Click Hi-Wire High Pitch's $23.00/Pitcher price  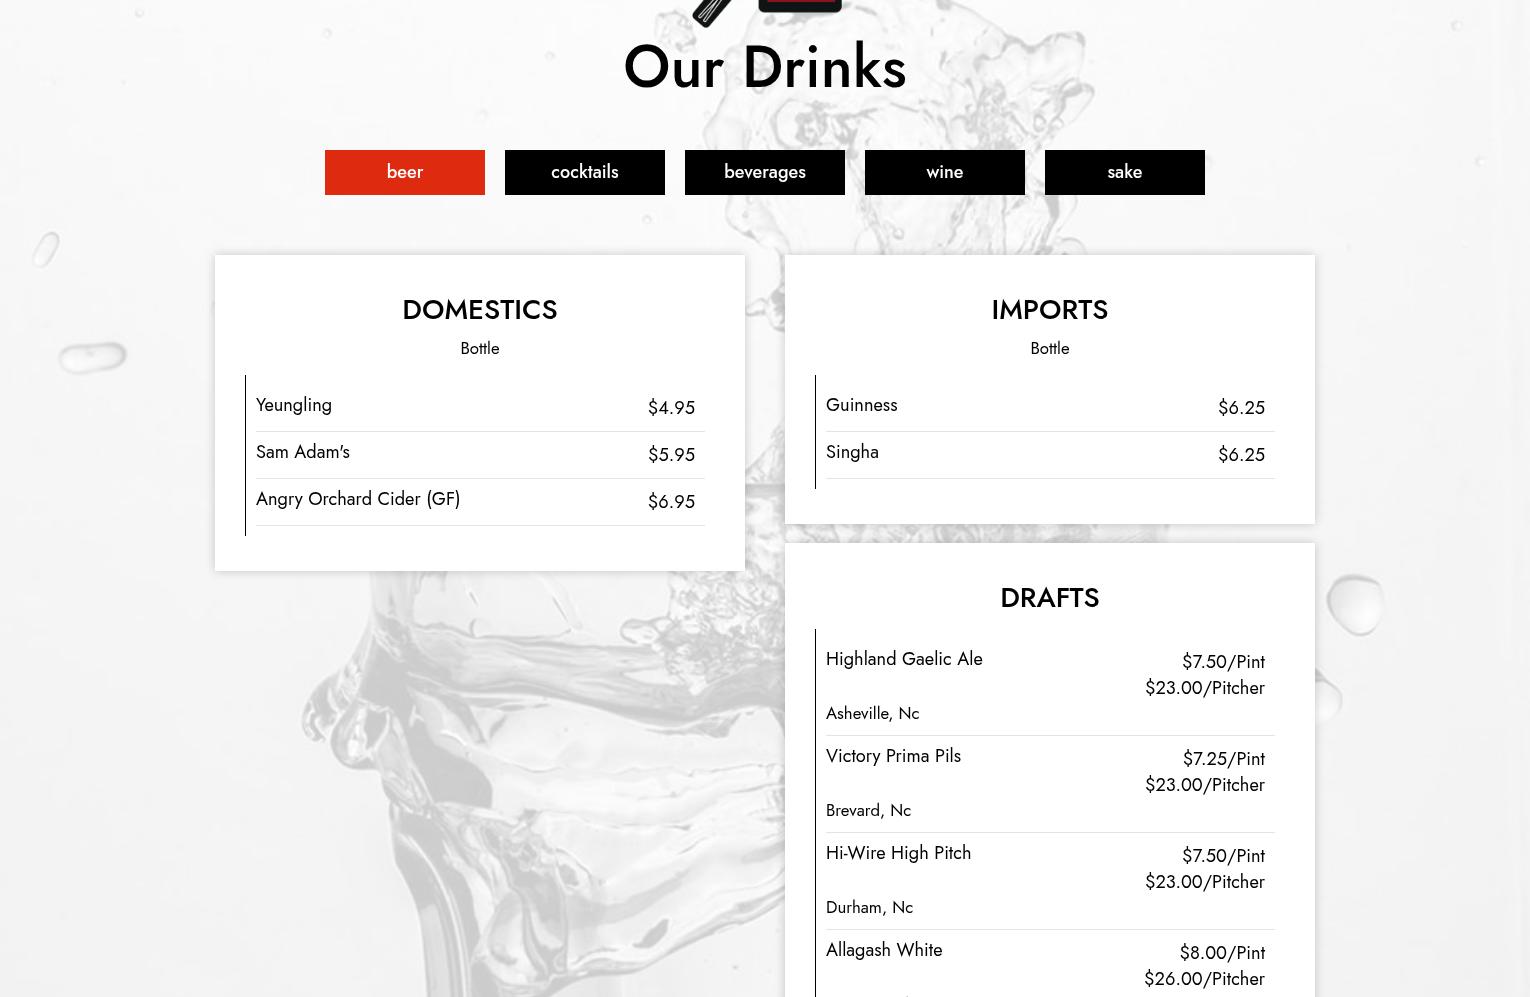[1205, 882]
